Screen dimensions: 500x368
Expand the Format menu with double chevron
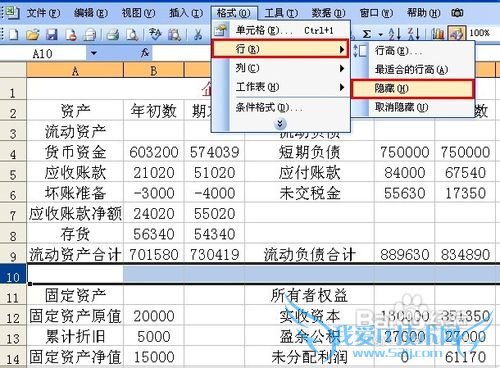click(280, 124)
